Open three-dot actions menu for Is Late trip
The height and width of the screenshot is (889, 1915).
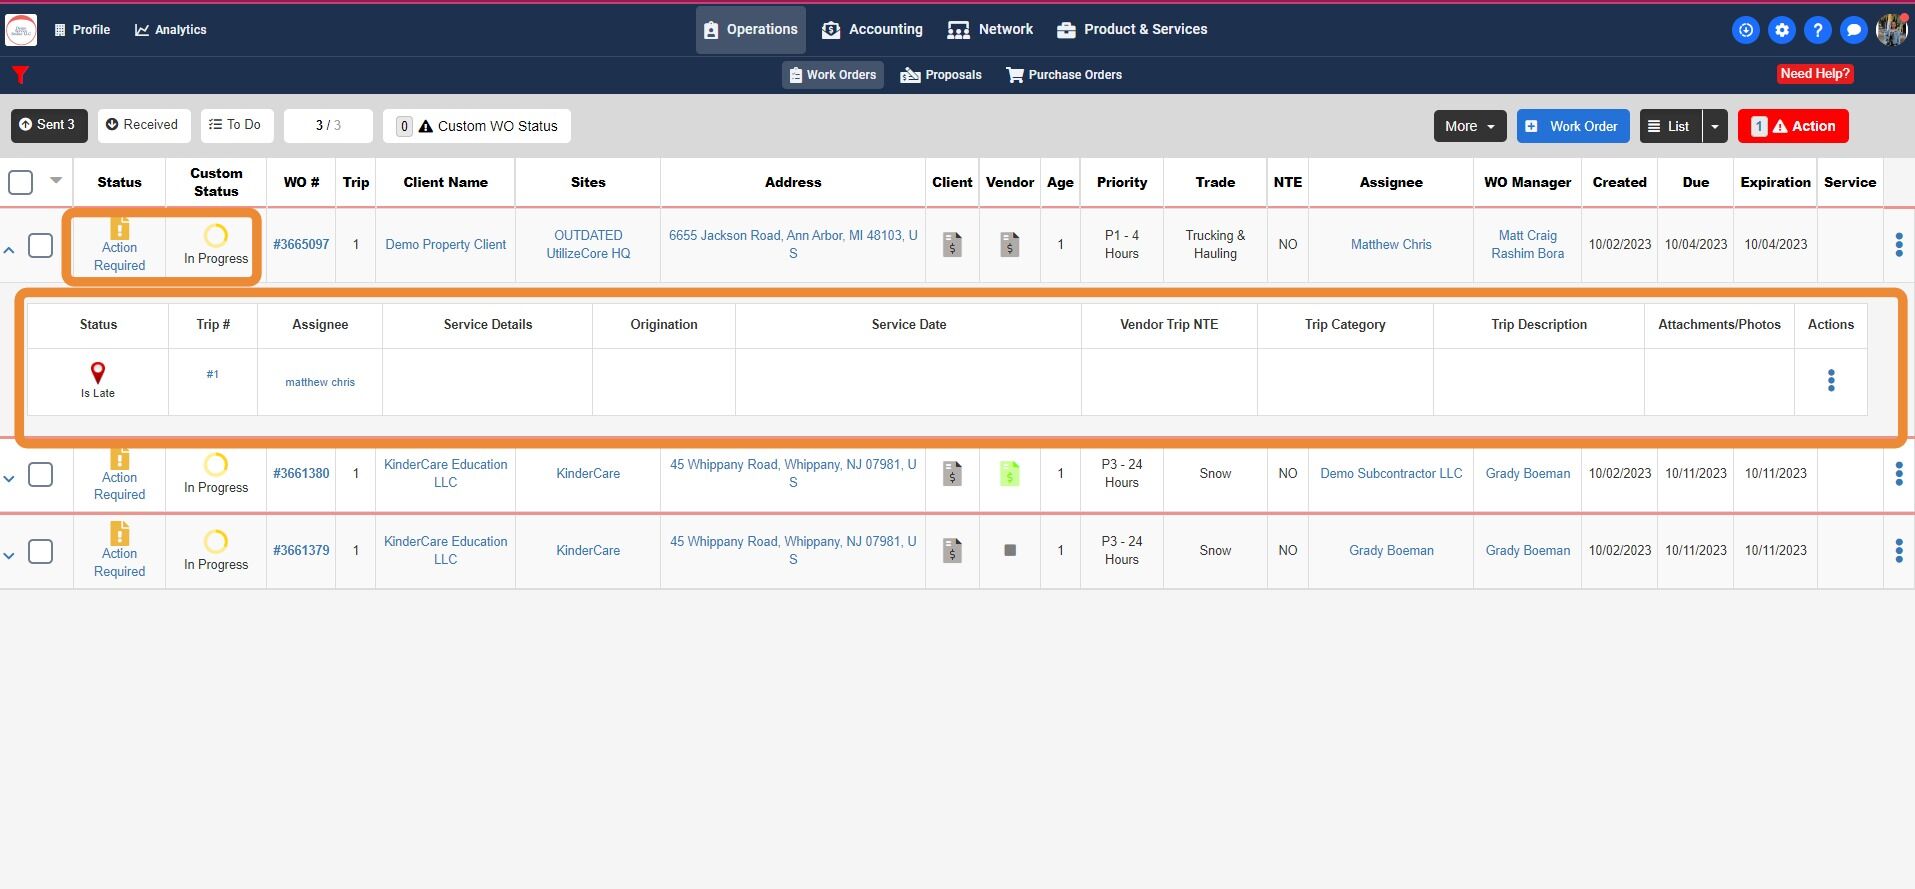1831,380
